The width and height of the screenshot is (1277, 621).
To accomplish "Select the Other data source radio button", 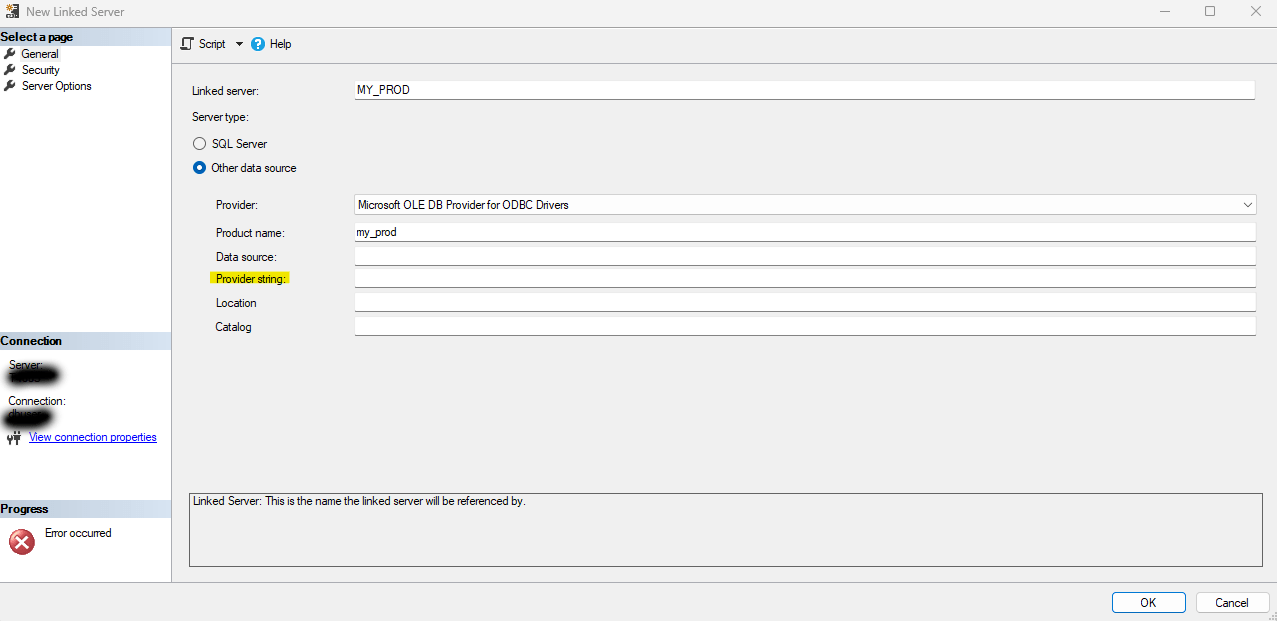I will (x=199, y=167).
